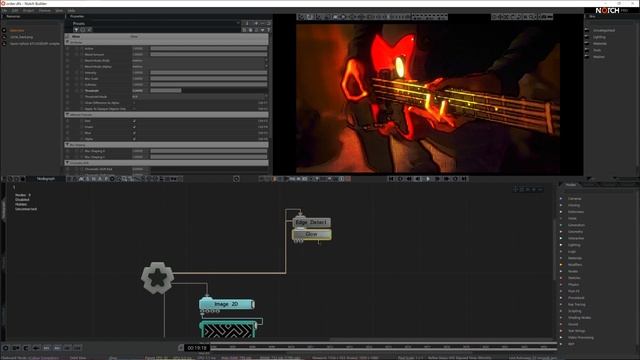
Task: Toggle the Green channel checkbox
Action: [x=134, y=127]
